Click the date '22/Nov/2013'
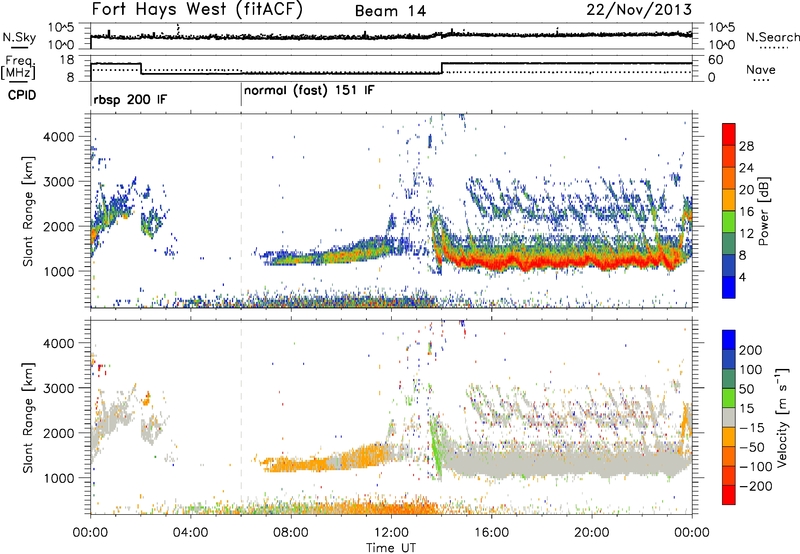This screenshot has width=800, height=554. click(639, 10)
